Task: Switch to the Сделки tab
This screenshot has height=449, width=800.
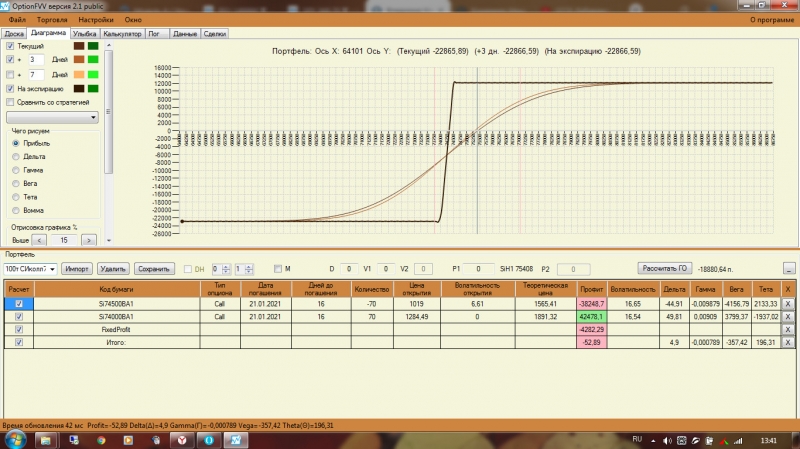Action: point(215,34)
